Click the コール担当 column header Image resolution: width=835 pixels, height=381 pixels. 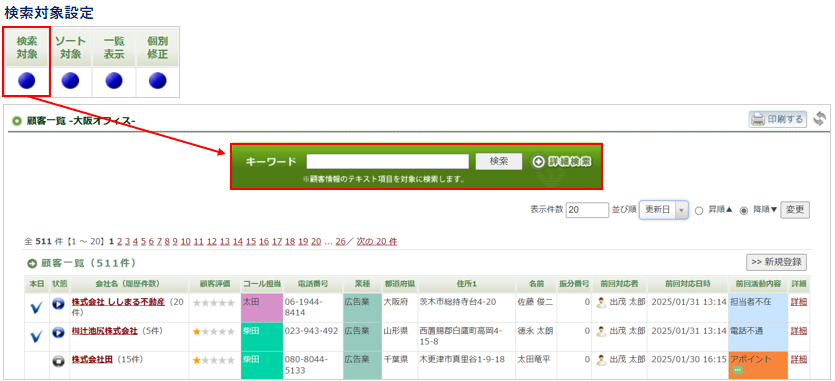point(261,284)
